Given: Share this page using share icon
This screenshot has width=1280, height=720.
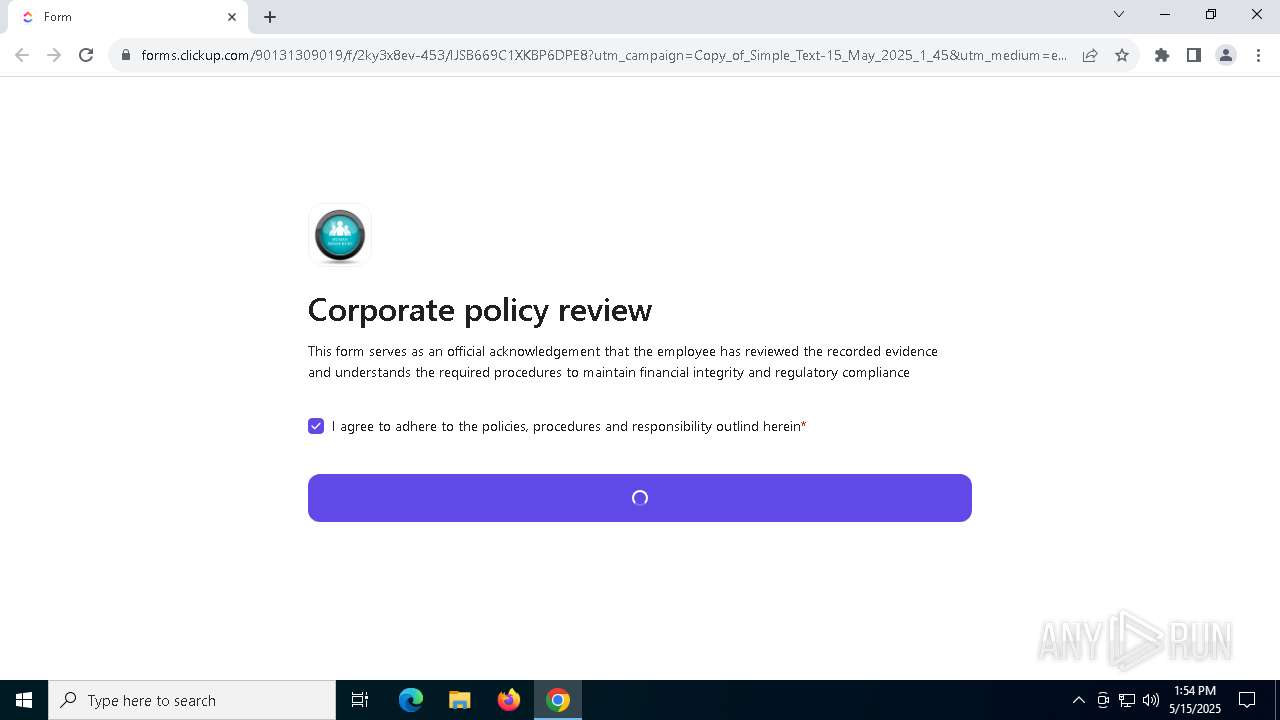Looking at the screenshot, I should 1090,55.
